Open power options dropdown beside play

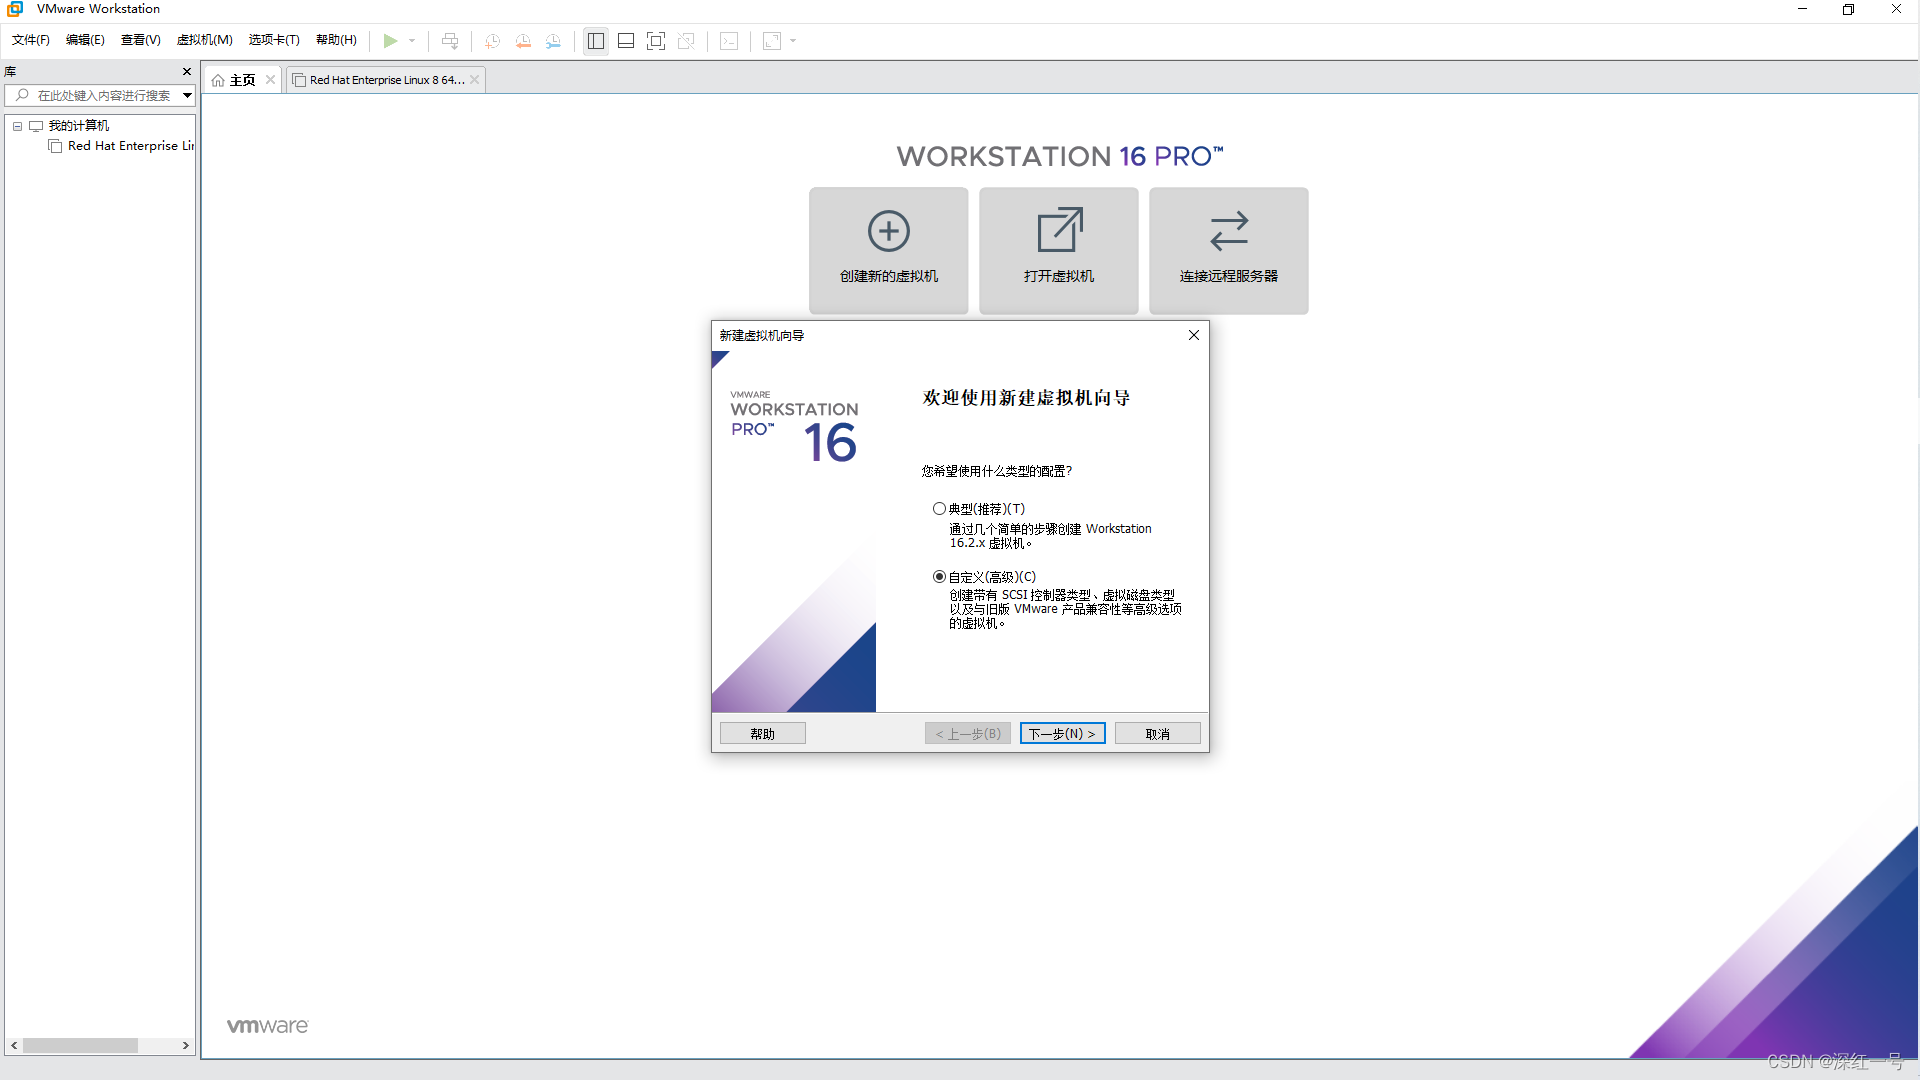[x=412, y=41]
